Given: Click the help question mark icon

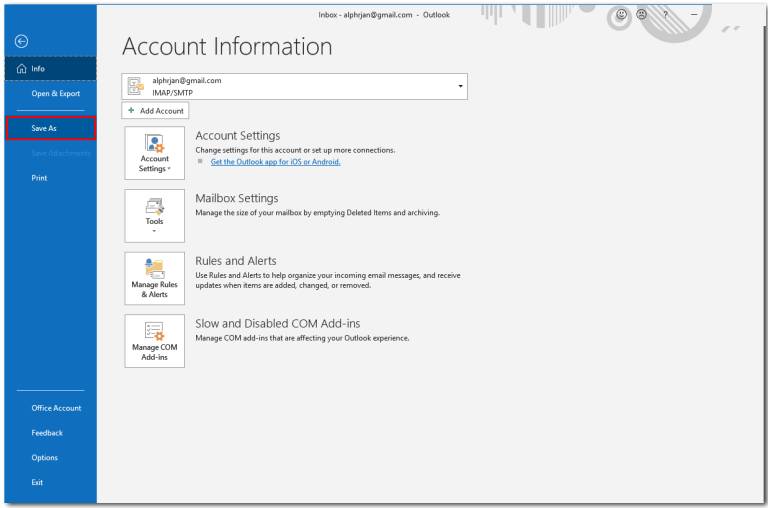Looking at the screenshot, I should [665, 15].
